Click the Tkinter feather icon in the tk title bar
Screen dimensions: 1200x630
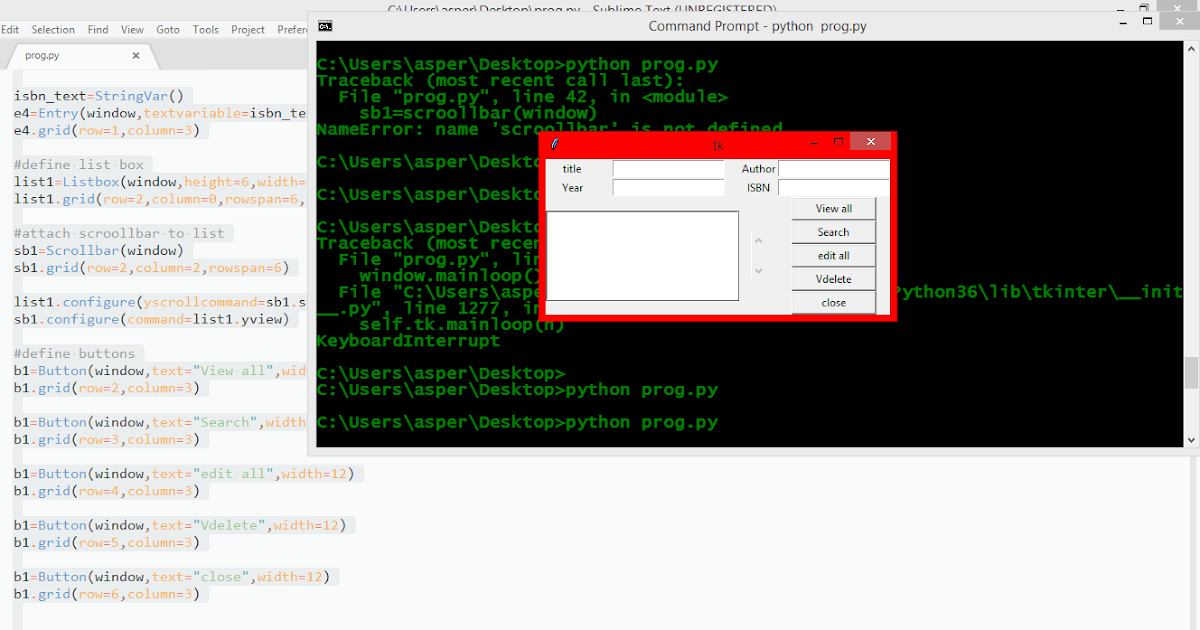553,144
